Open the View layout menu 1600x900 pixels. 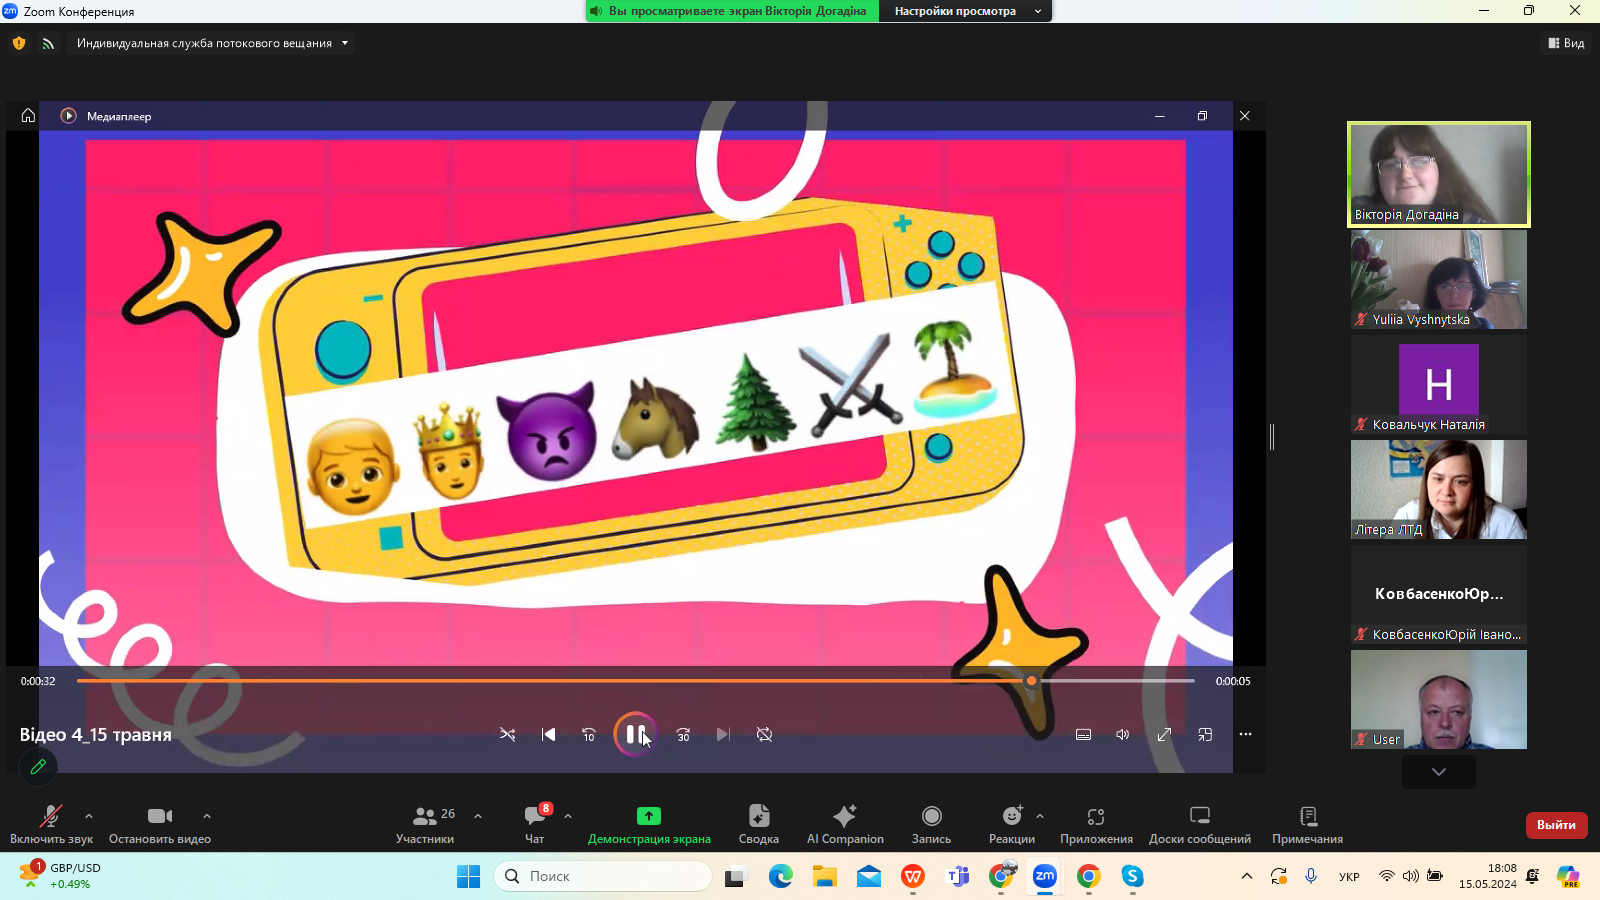coord(1566,43)
